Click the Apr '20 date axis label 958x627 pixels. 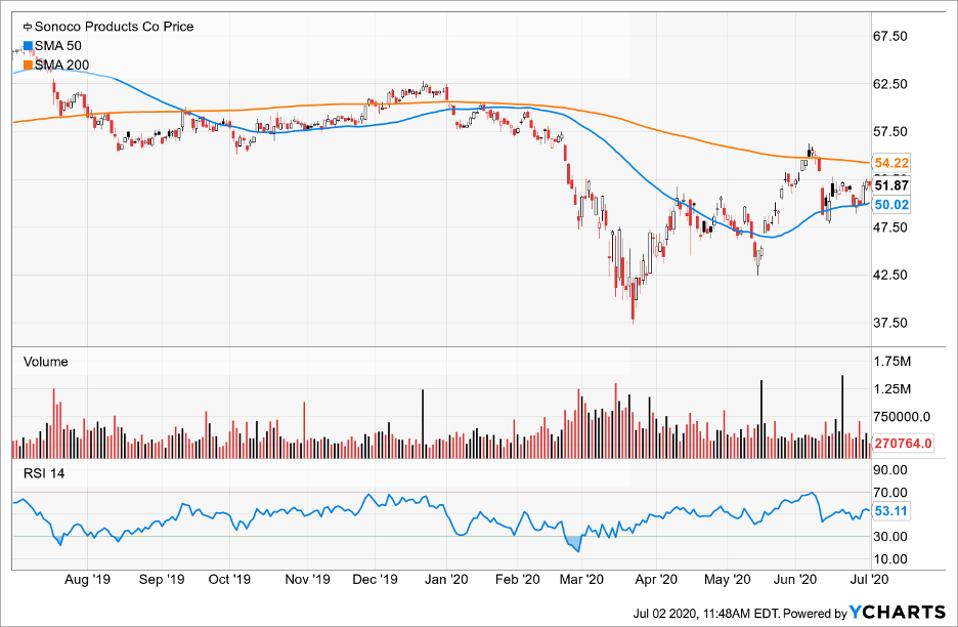pos(656,579)
